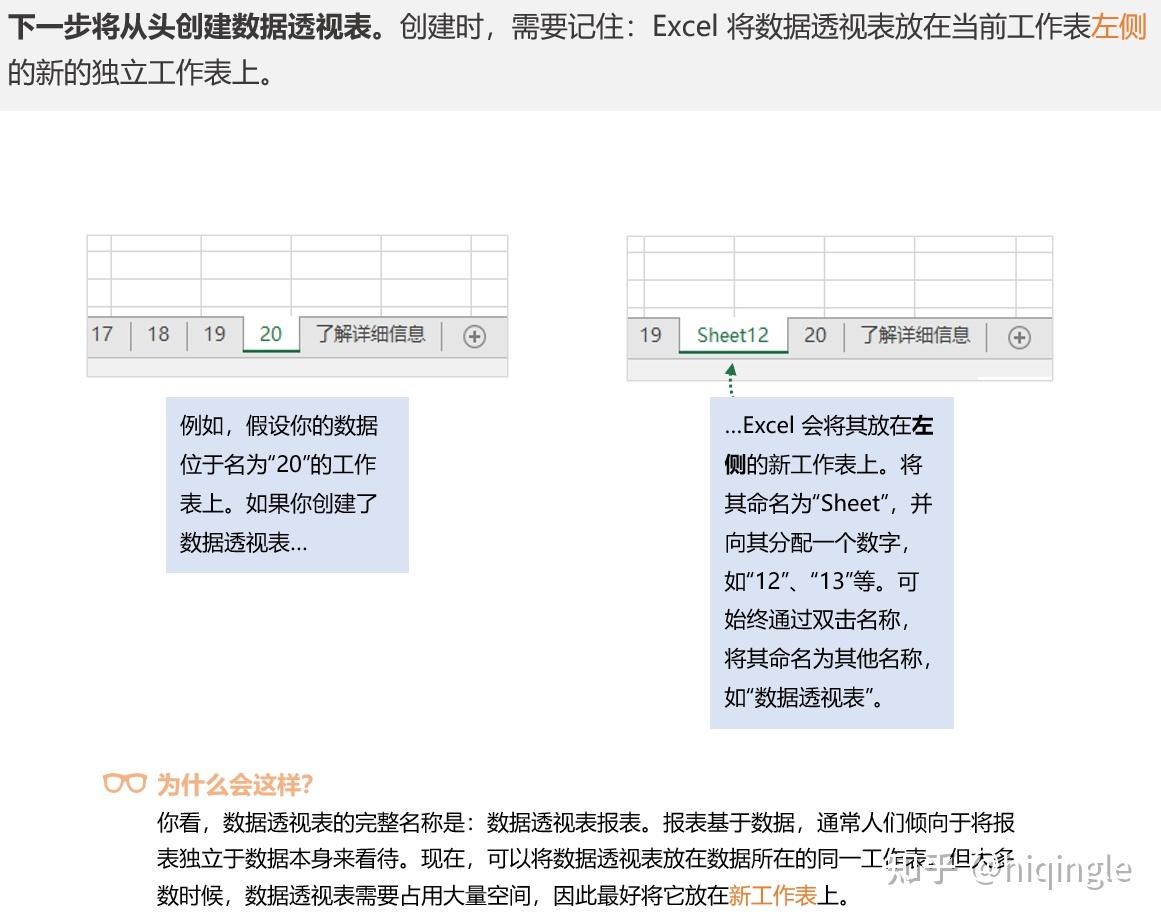Open sheet tab 19 in left workbook
The width and height of the screenshot is (1161, 921).
[215, 335]
